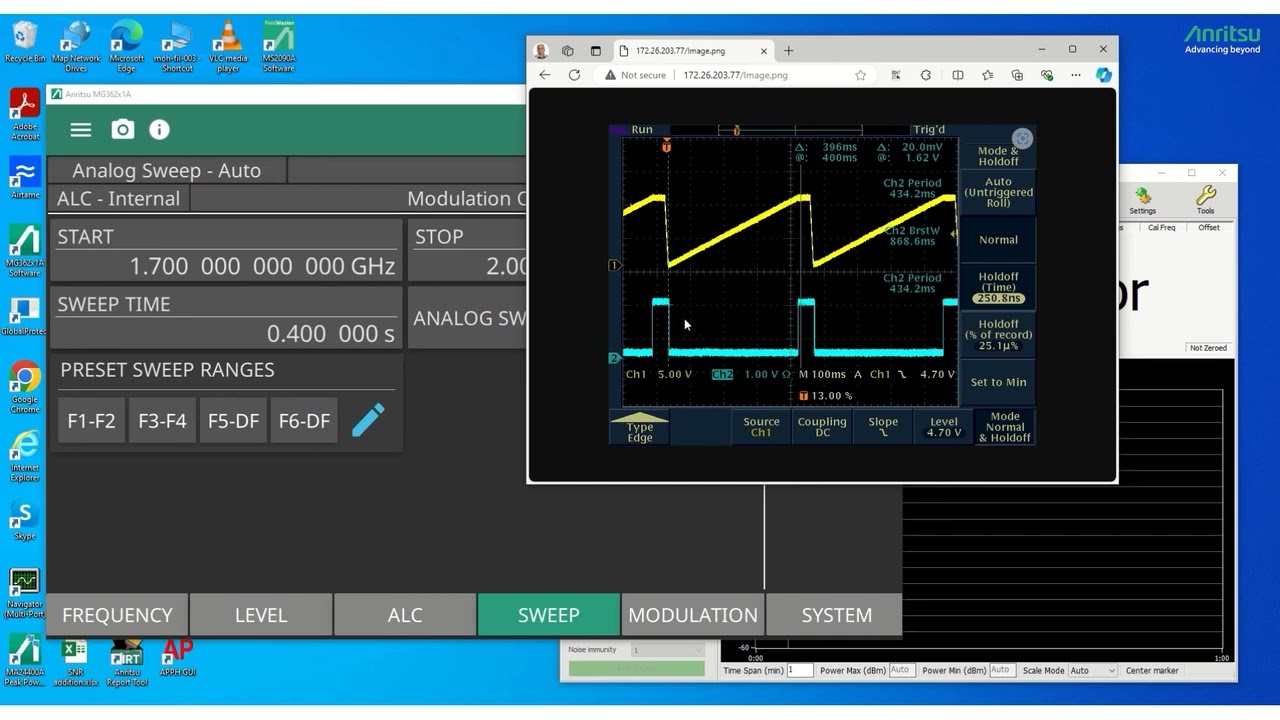The width and height of the screenshot is (1280, 720).
Task: Click the Center marker label
Action: click(1152, 670)
